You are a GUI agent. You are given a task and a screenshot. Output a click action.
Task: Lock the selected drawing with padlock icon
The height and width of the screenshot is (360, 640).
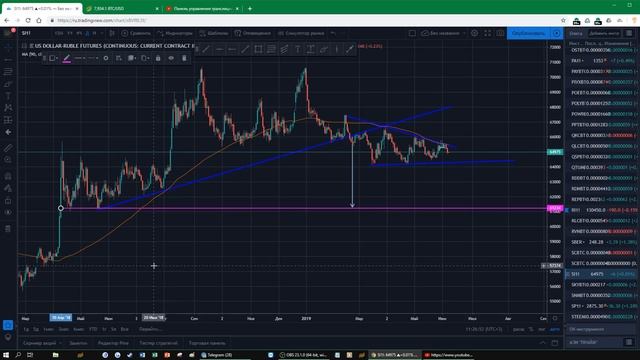pos(158,58)
